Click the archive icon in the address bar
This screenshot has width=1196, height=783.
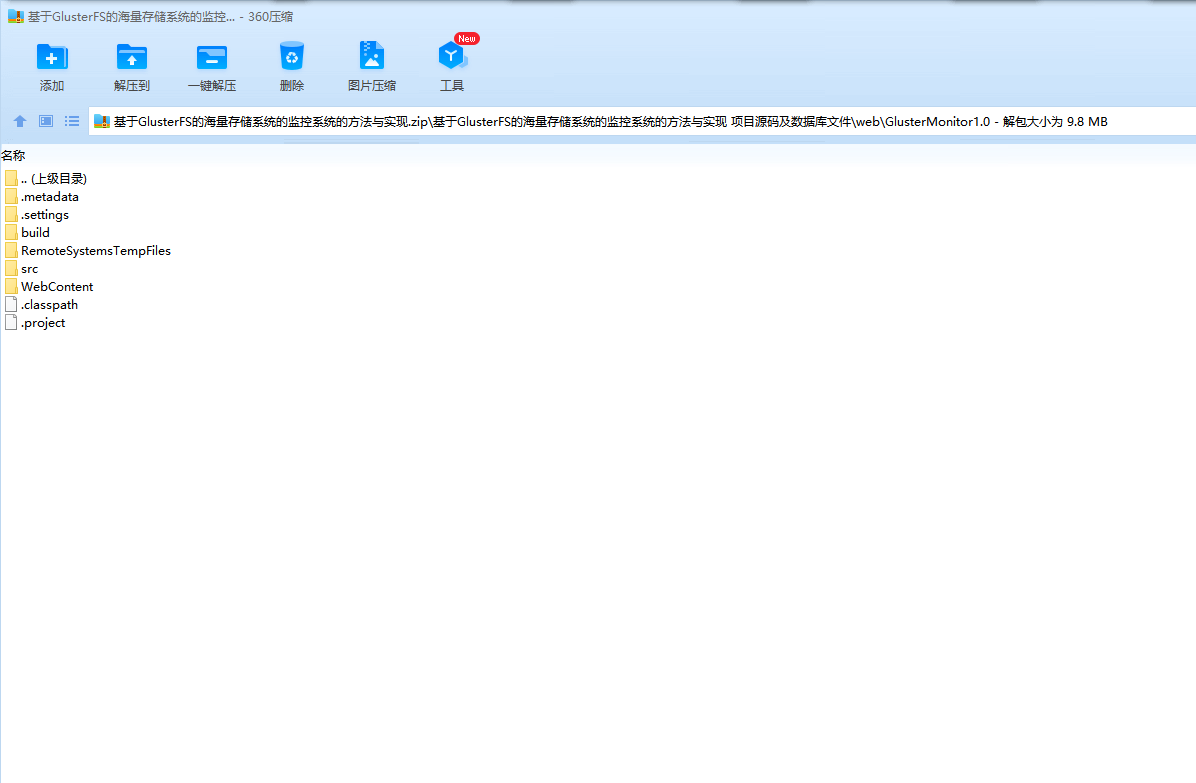(101, 121)
